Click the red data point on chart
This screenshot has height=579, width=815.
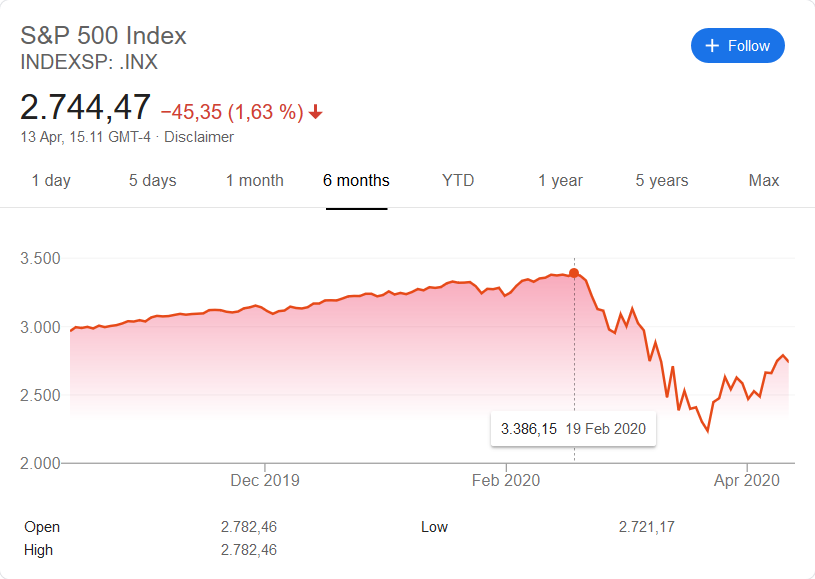[x=574, y=273]
